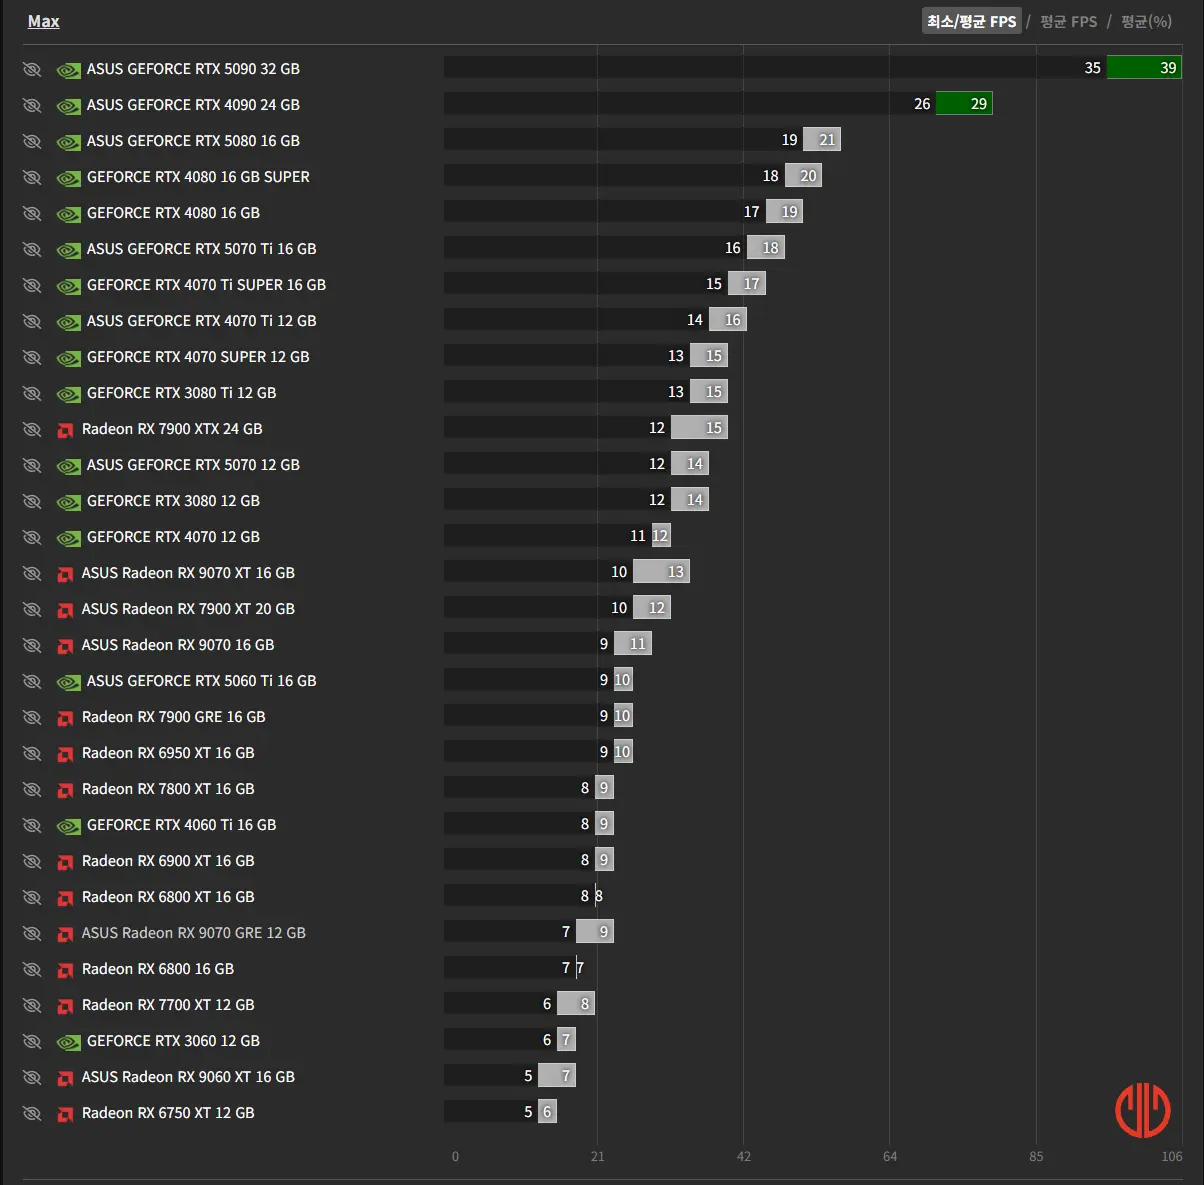This screenshot has width=1204, height=1185.
Task: Click NVIDIA logo beside GEFORCE RTX 4070 SUPER 12 GB
Action: [x=68, y=358]
